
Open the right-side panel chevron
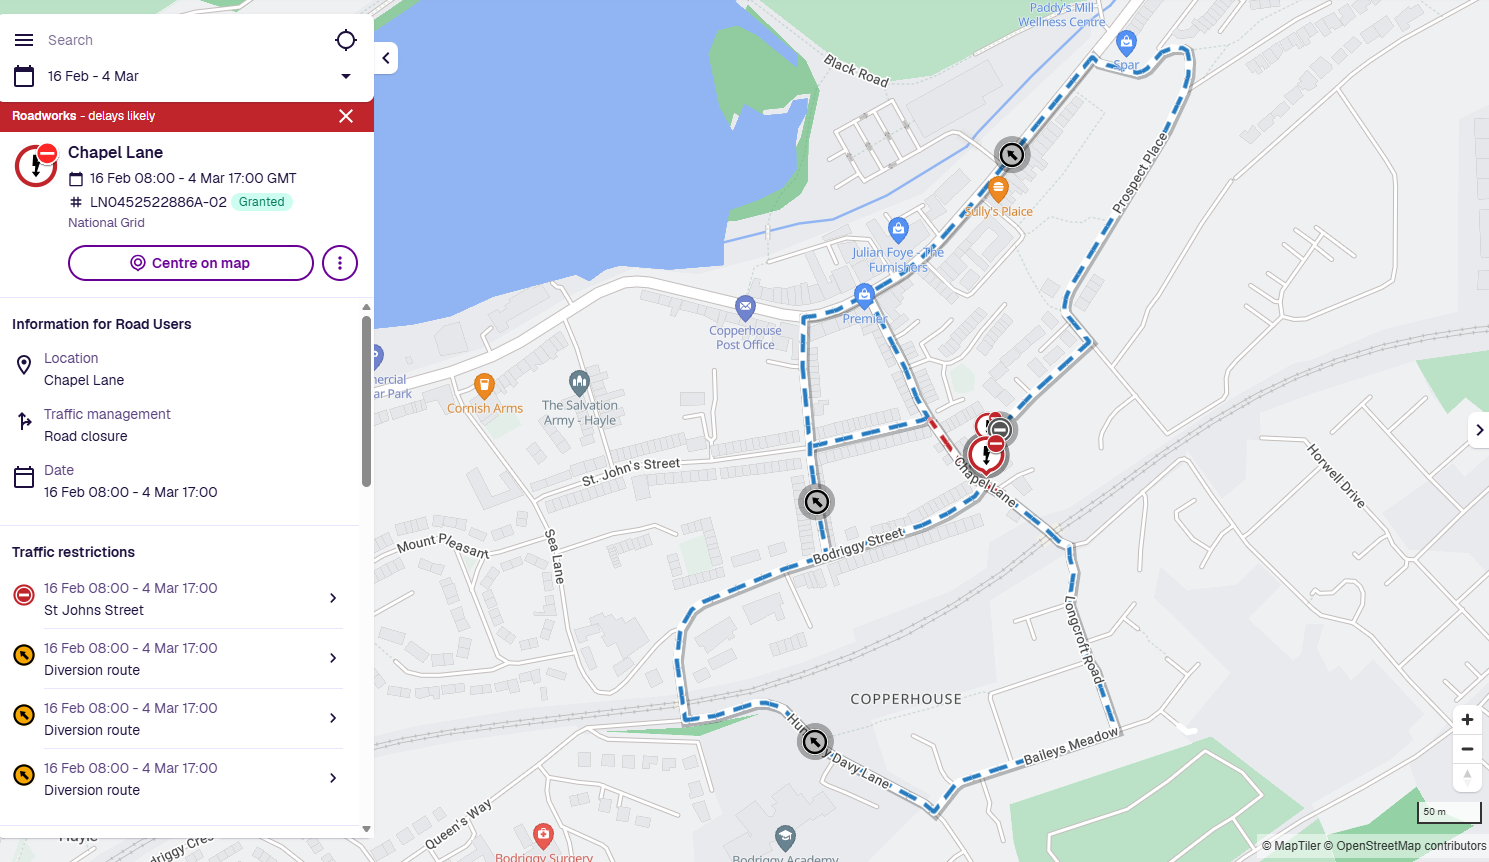coord(1479,430)
